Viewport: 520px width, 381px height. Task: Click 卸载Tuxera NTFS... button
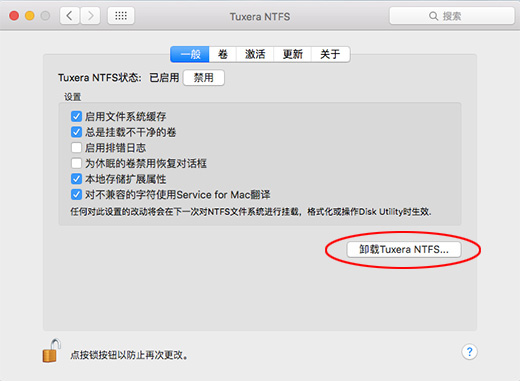[x=404, y=249]
